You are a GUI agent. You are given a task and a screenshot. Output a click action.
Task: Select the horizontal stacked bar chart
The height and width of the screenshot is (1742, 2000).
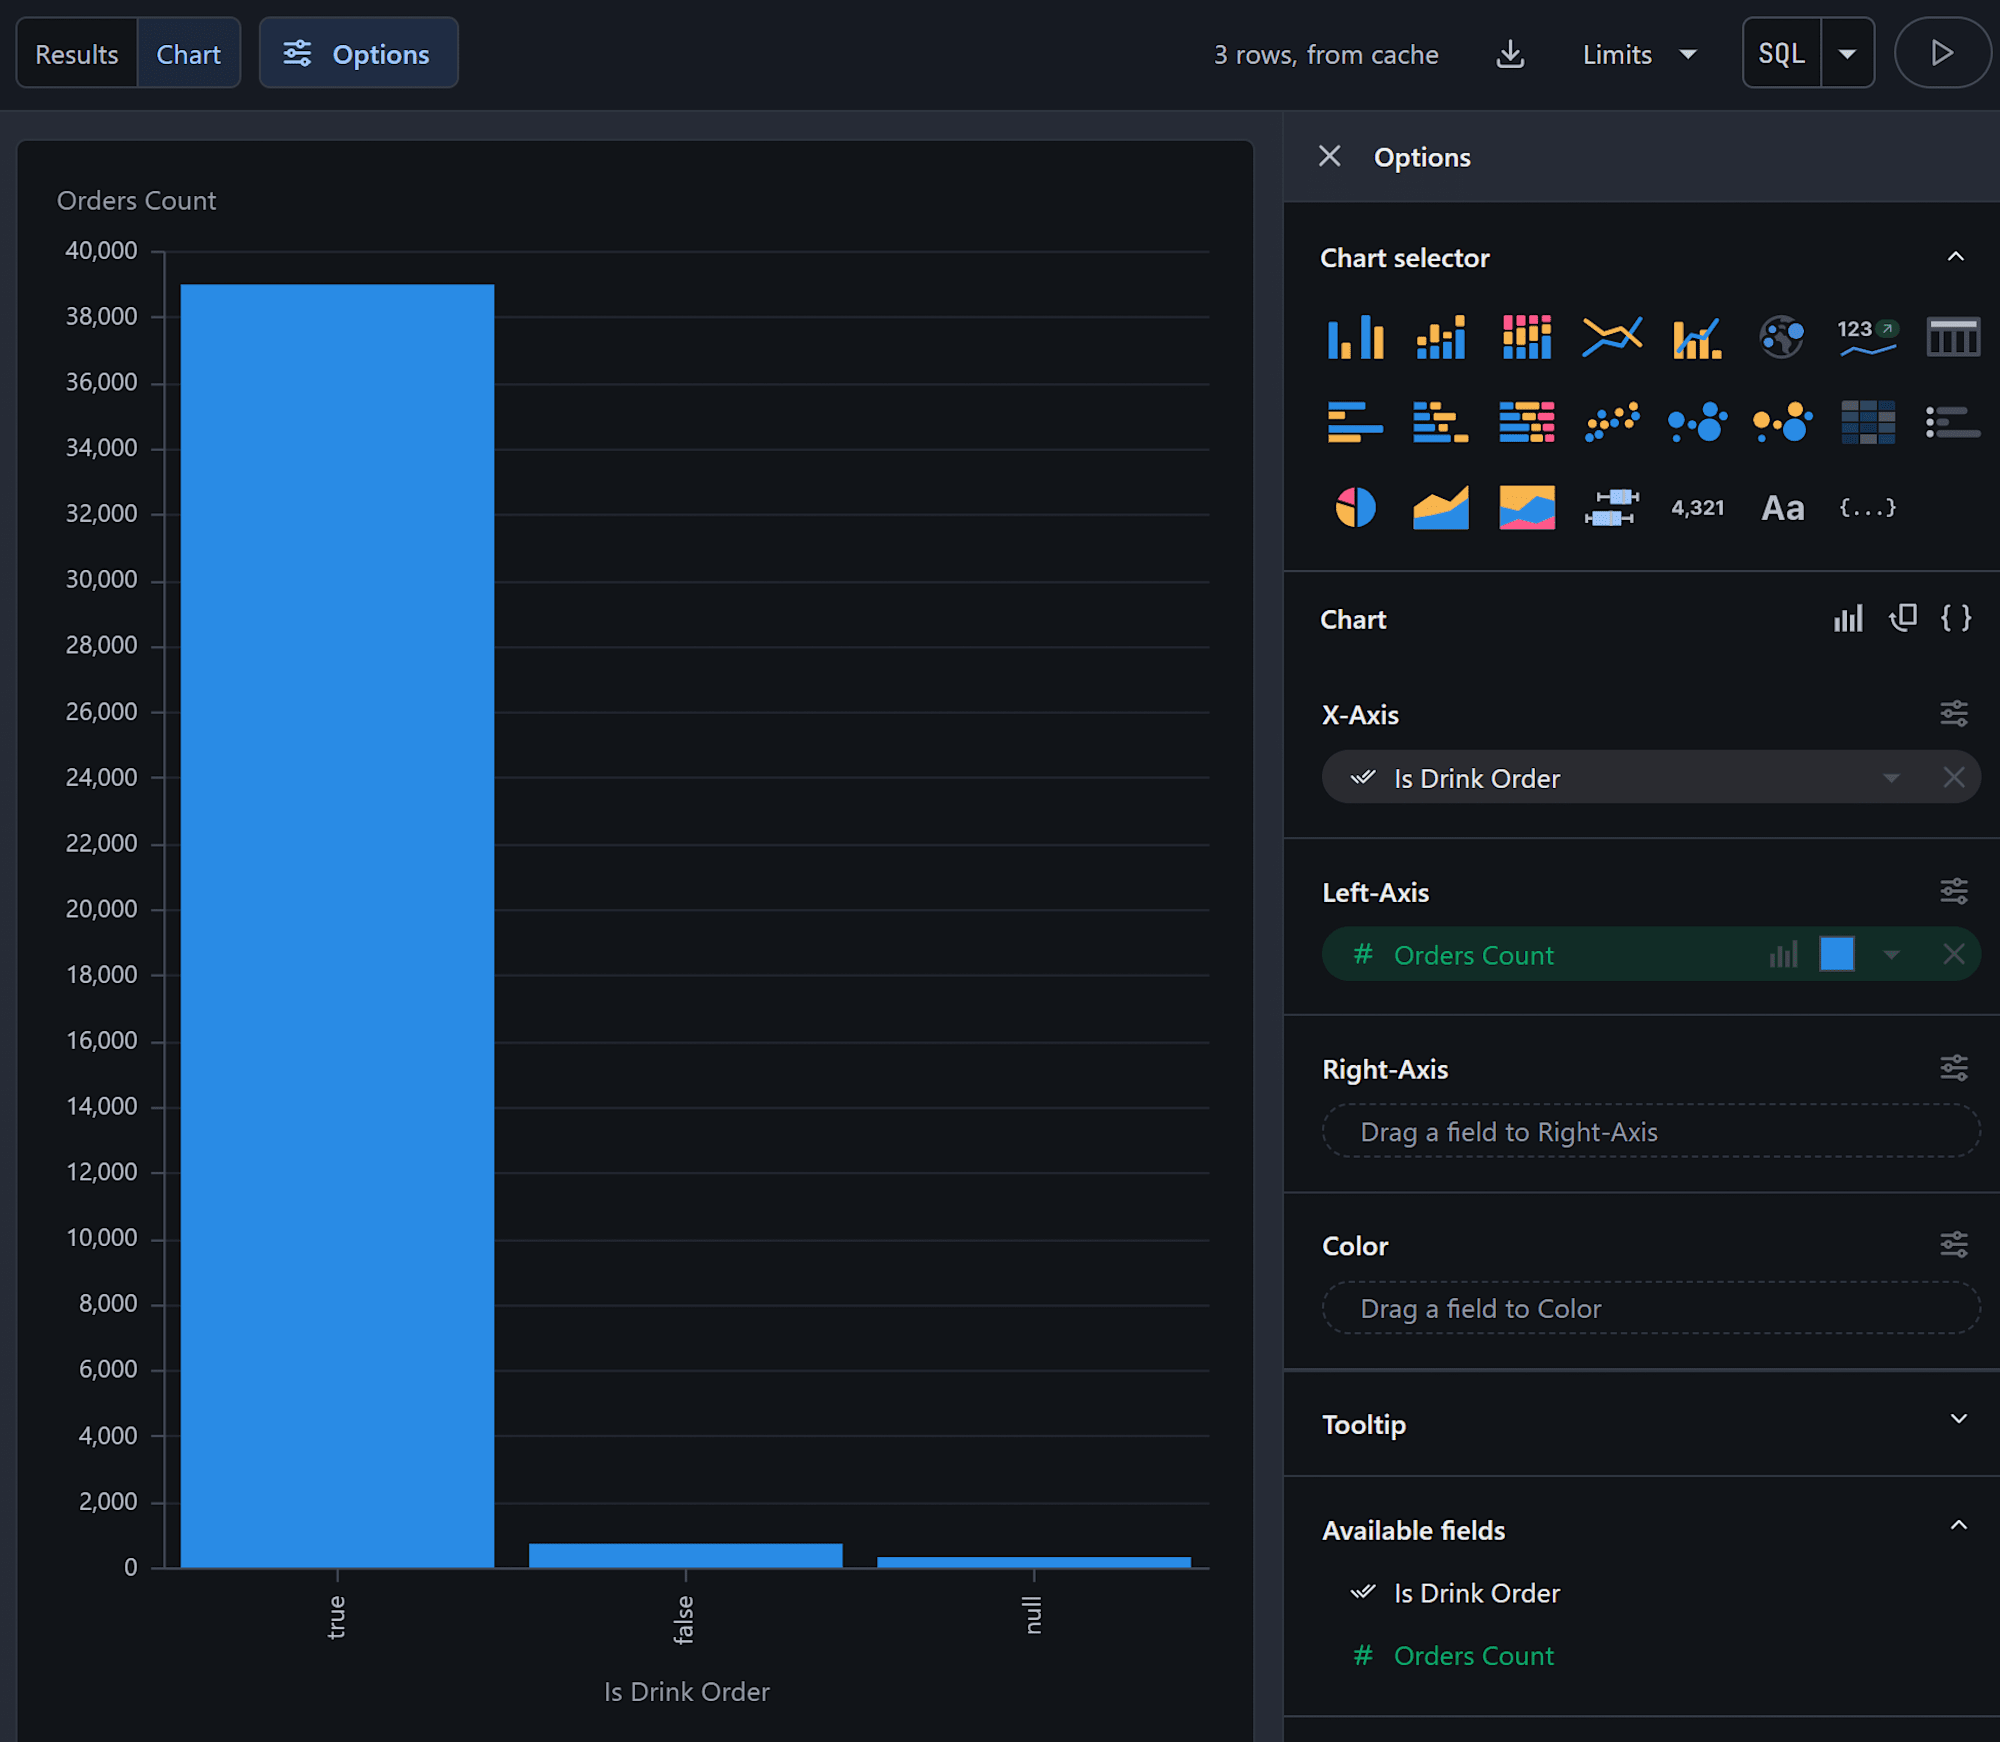tap(1441, 422)
